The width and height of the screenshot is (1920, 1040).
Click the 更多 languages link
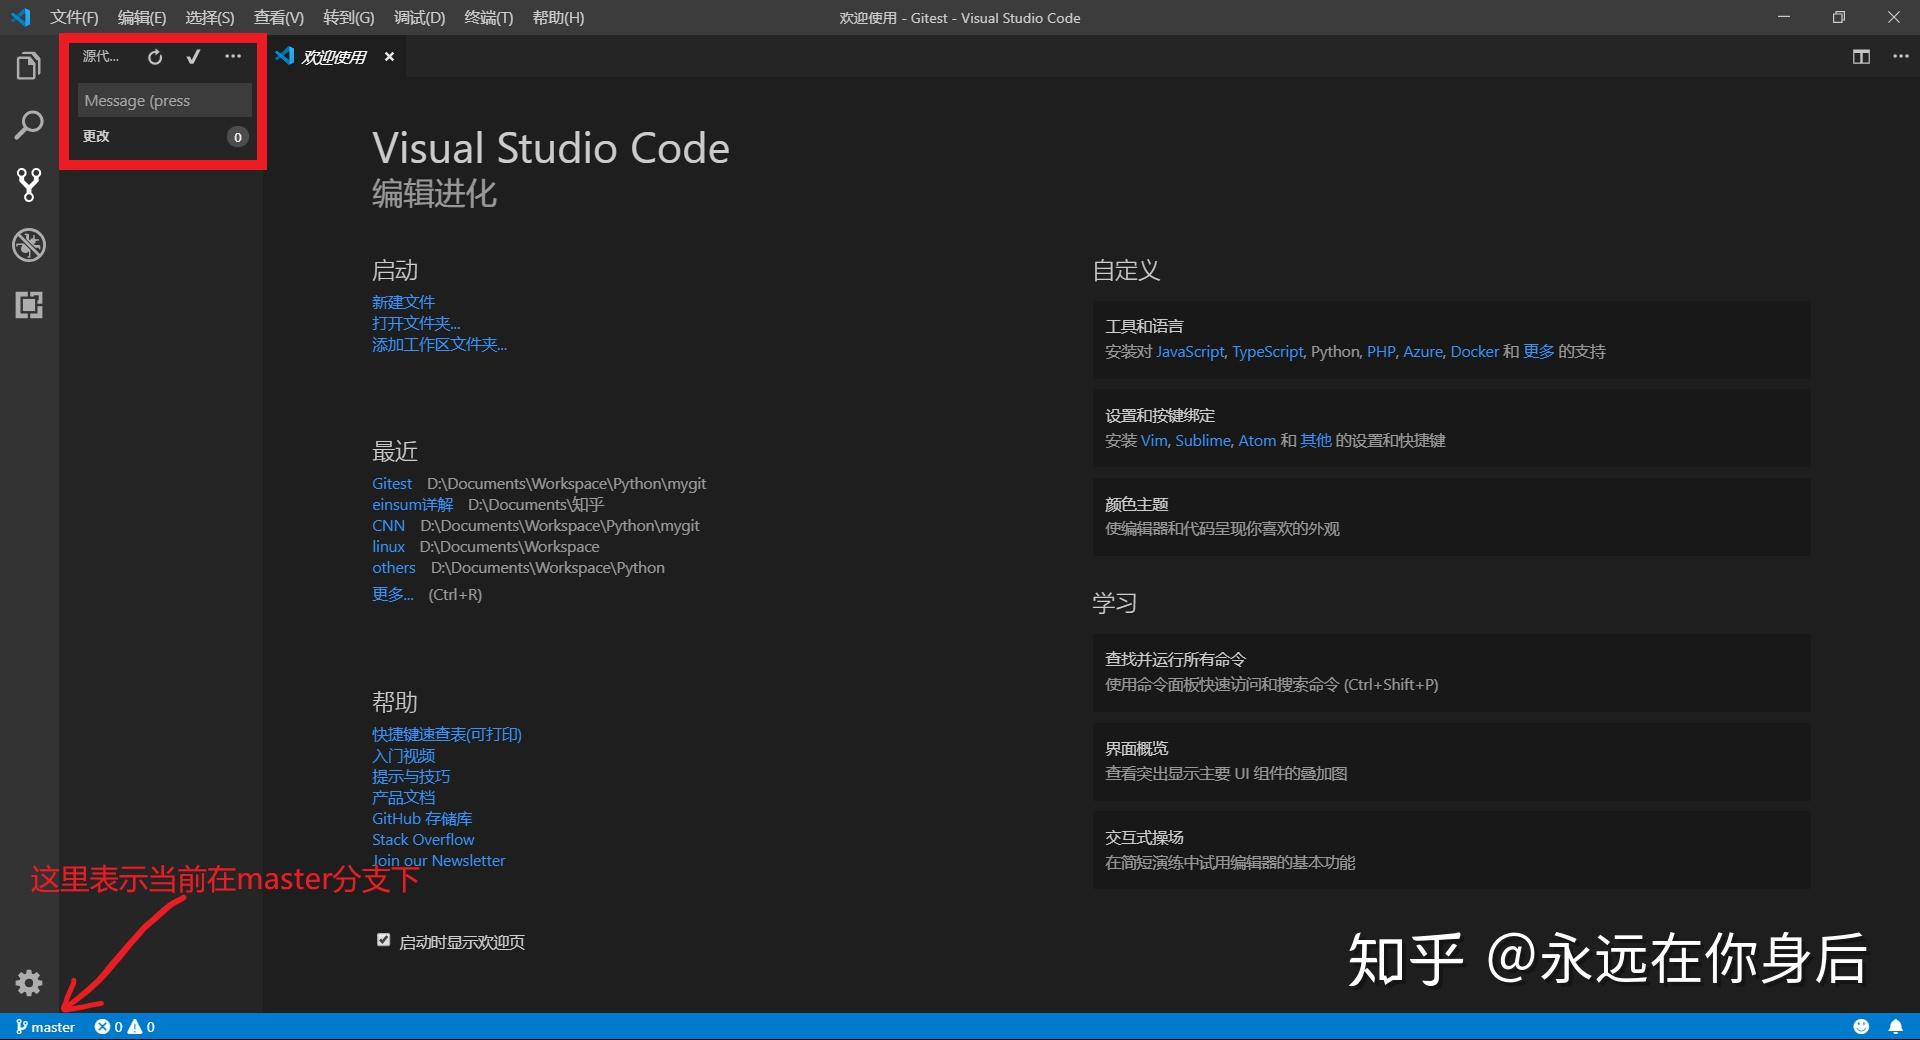[1539, 351]
